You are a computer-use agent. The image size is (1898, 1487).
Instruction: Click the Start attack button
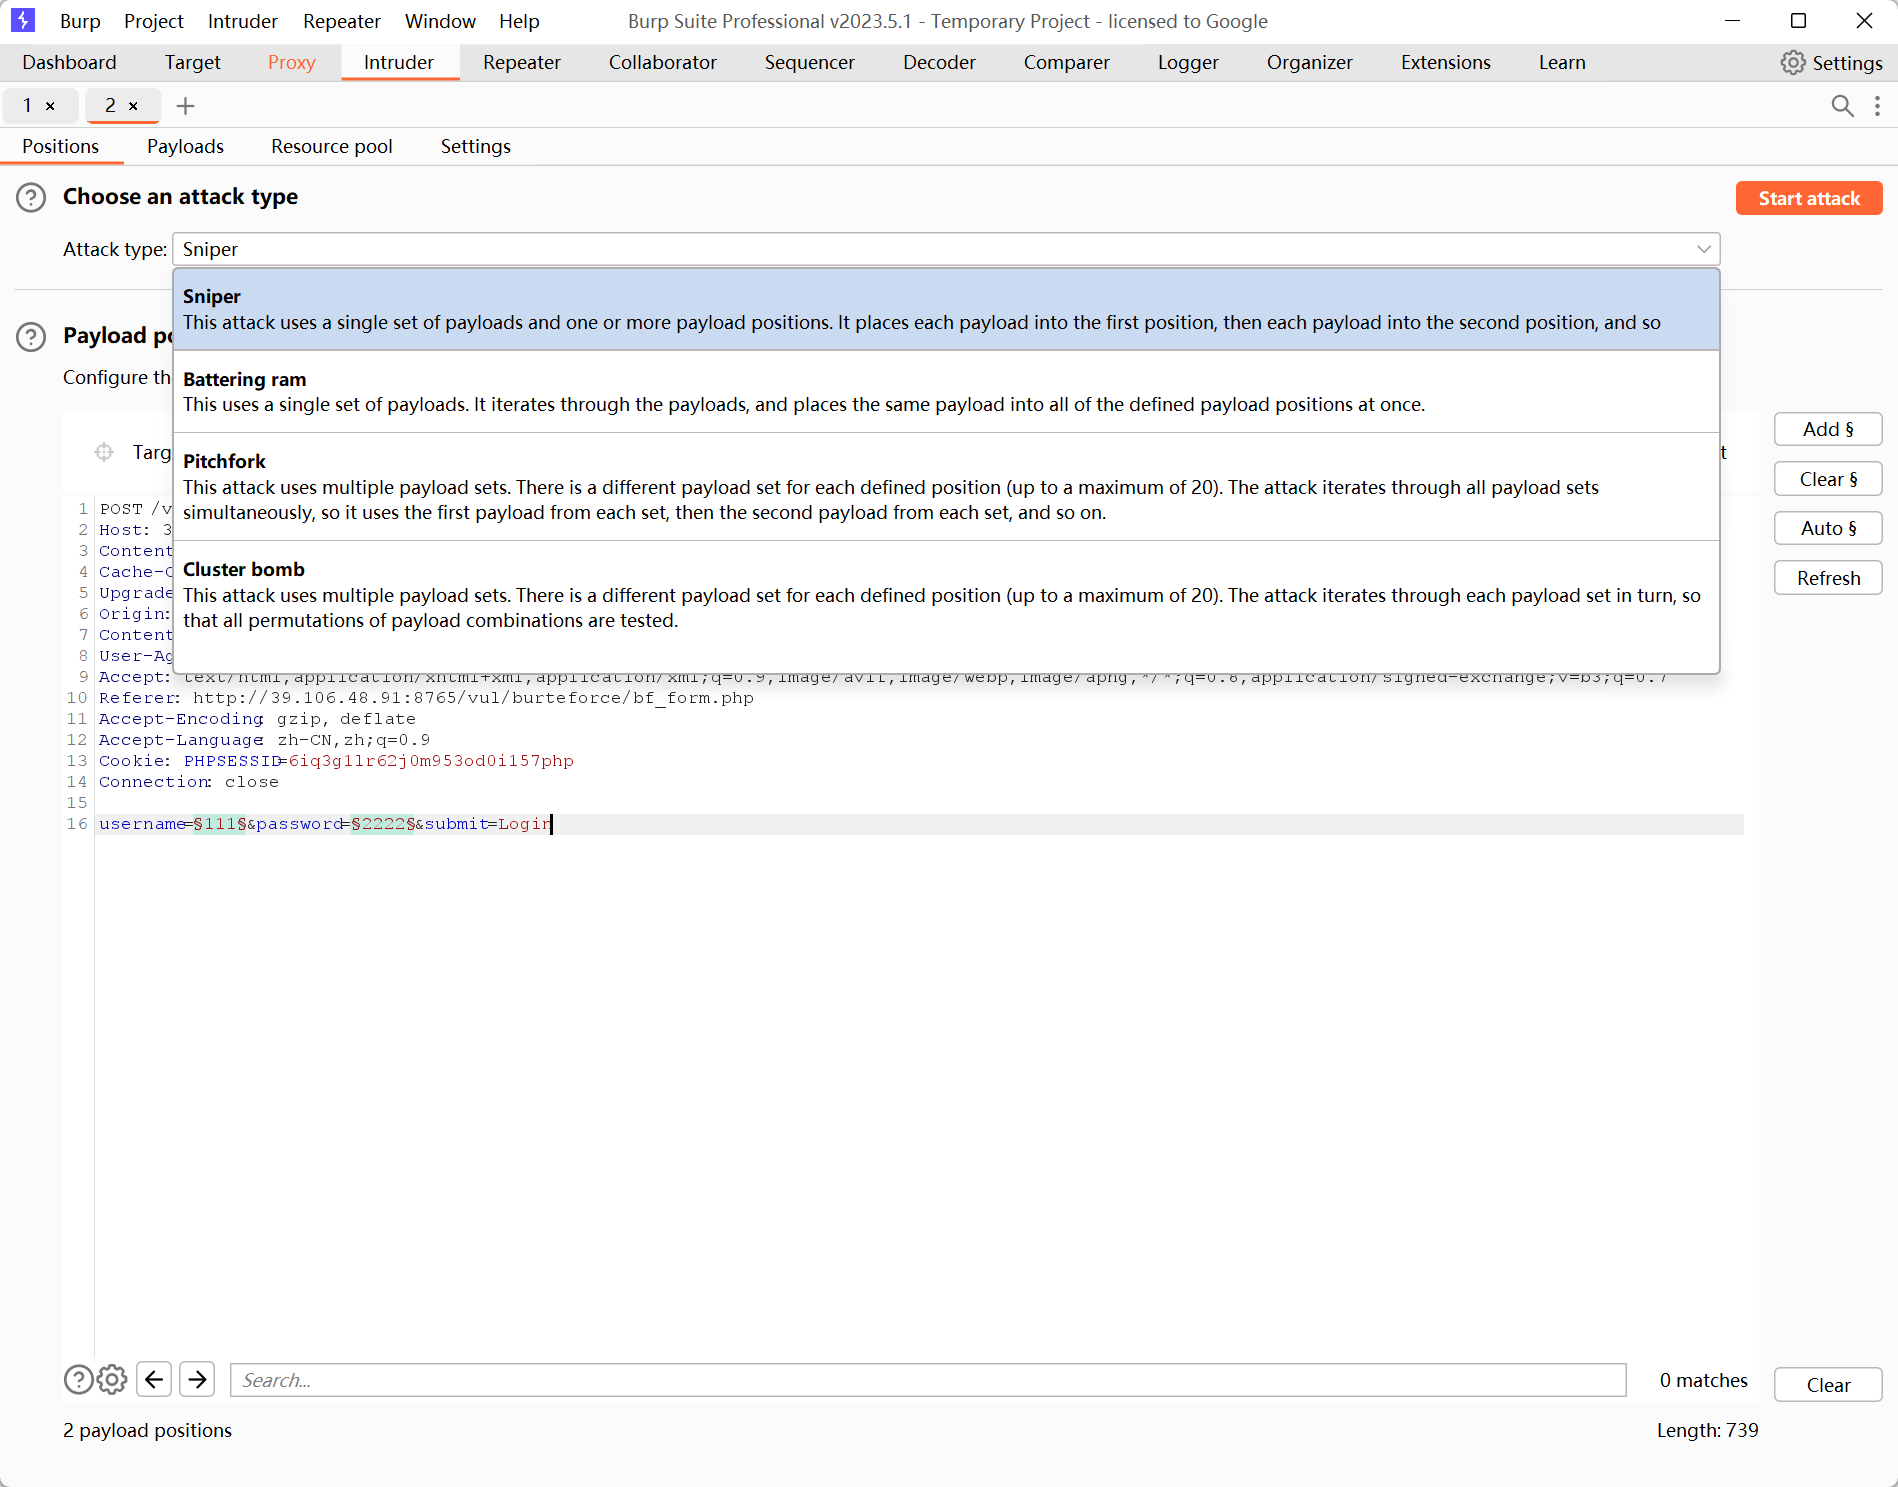click(1809, 198)
